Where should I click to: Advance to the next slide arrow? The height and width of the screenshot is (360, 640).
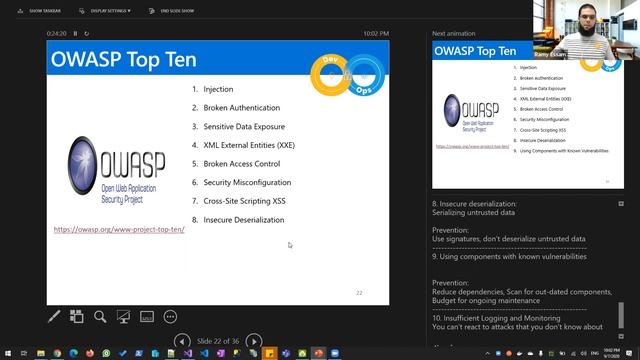tap(254, 341)
